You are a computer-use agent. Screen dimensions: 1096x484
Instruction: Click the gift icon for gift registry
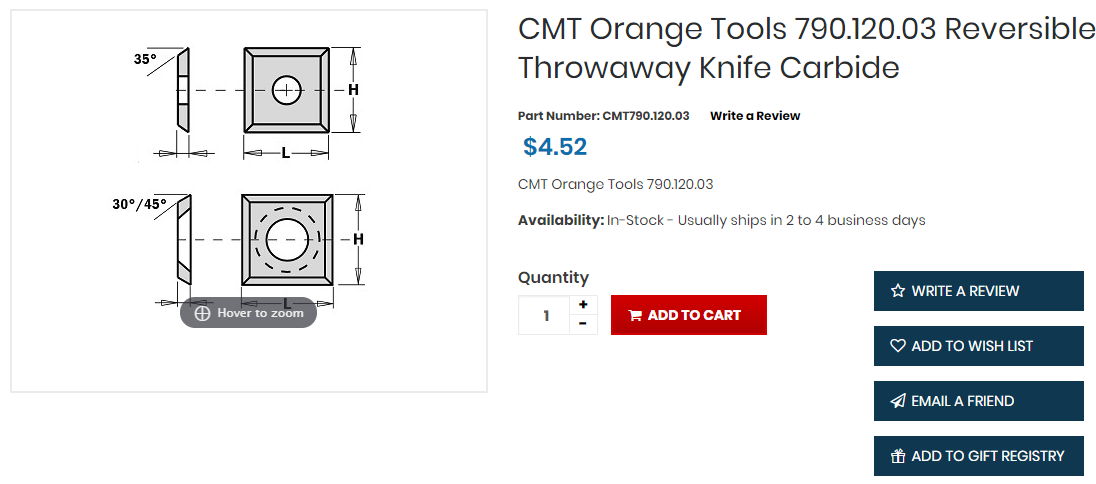point(897,456)
